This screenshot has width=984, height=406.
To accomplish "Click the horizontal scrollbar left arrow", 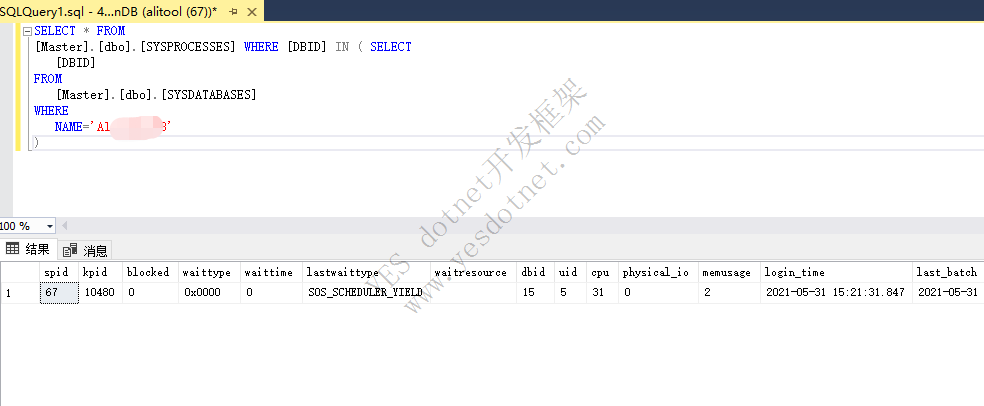I will (64, 226).
